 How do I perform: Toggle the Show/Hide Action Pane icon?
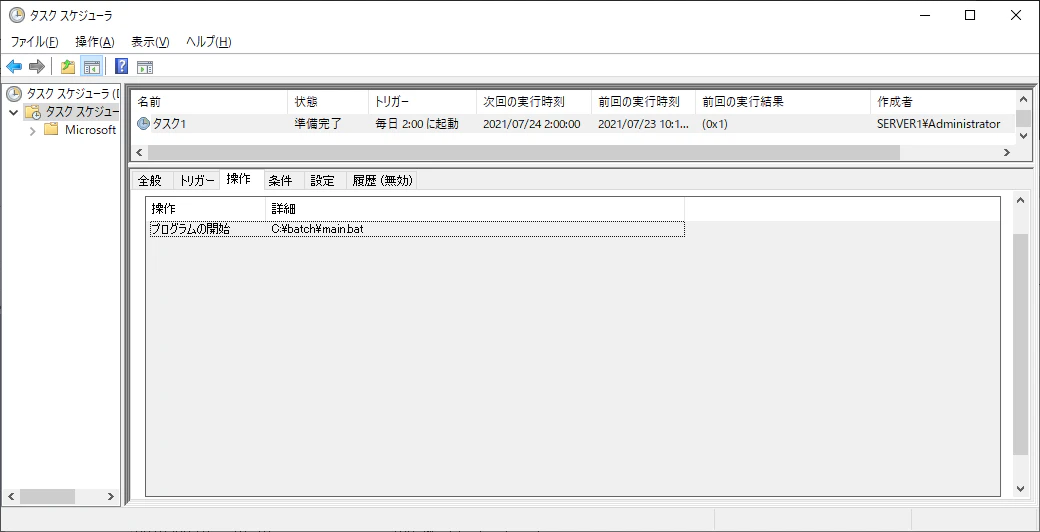pos(145,67)
